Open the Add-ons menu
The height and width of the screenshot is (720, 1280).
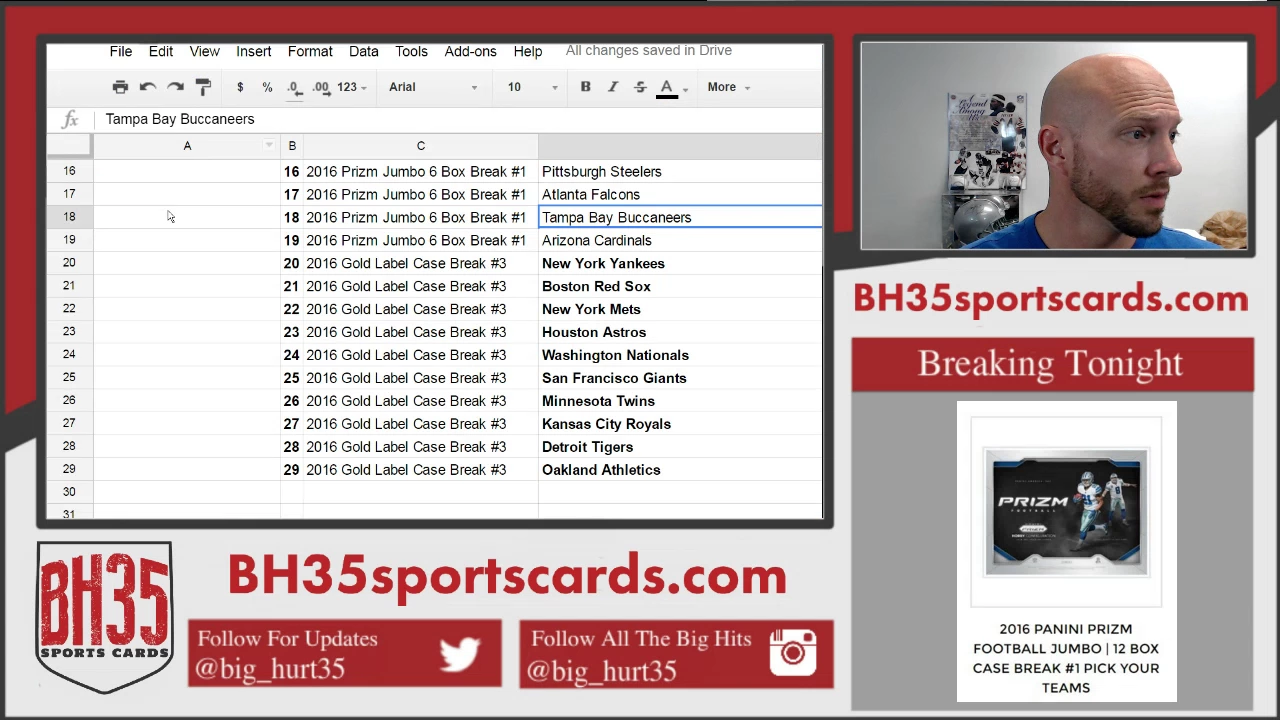470,51
